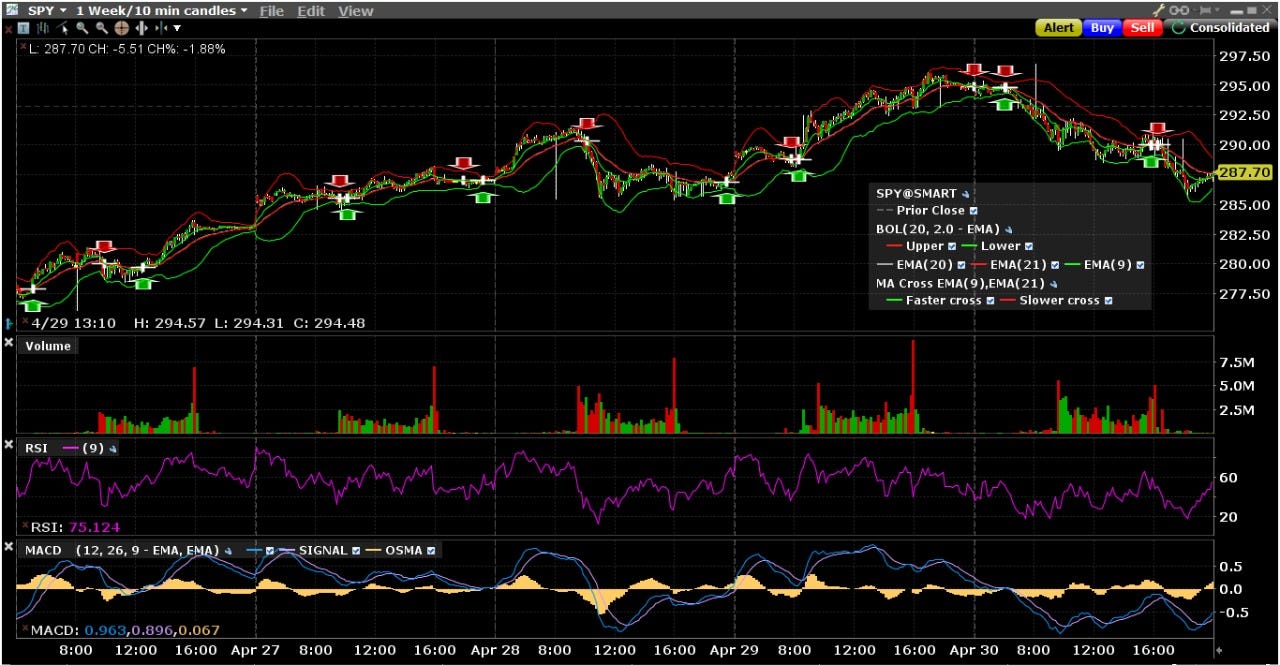Viewport: 1280px width, 665px height.
Task: Open the 1 Week/10 min candles period dropdown
Action: click(x=162, y=11)
